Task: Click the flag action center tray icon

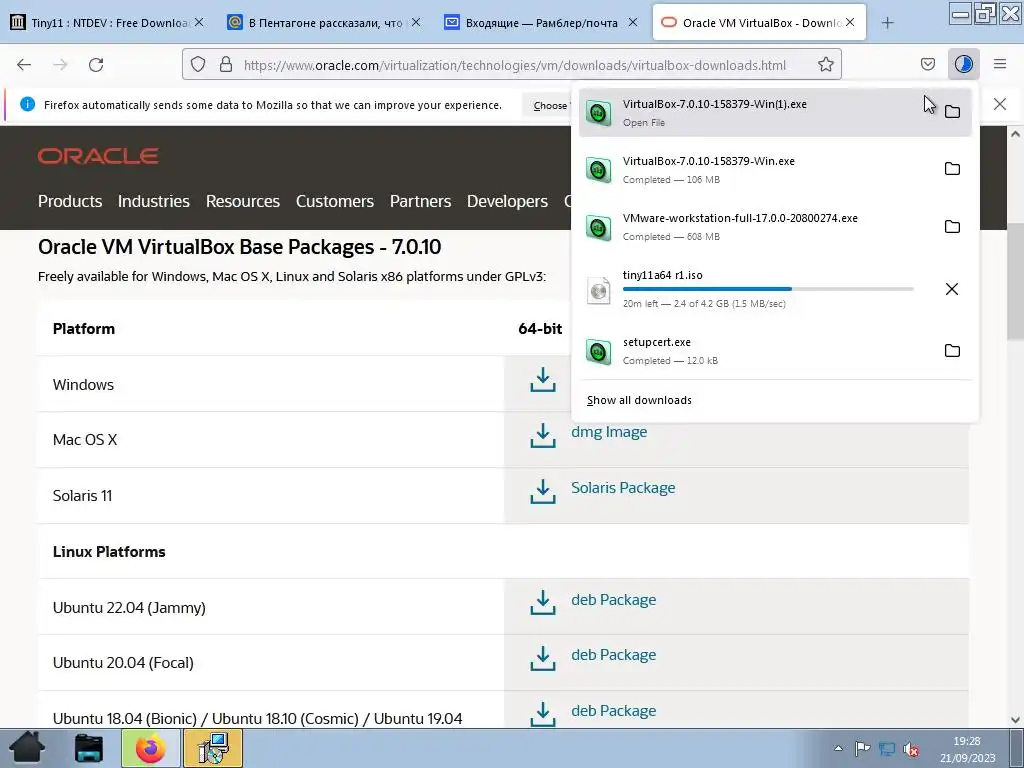Action: click(862, 748)
